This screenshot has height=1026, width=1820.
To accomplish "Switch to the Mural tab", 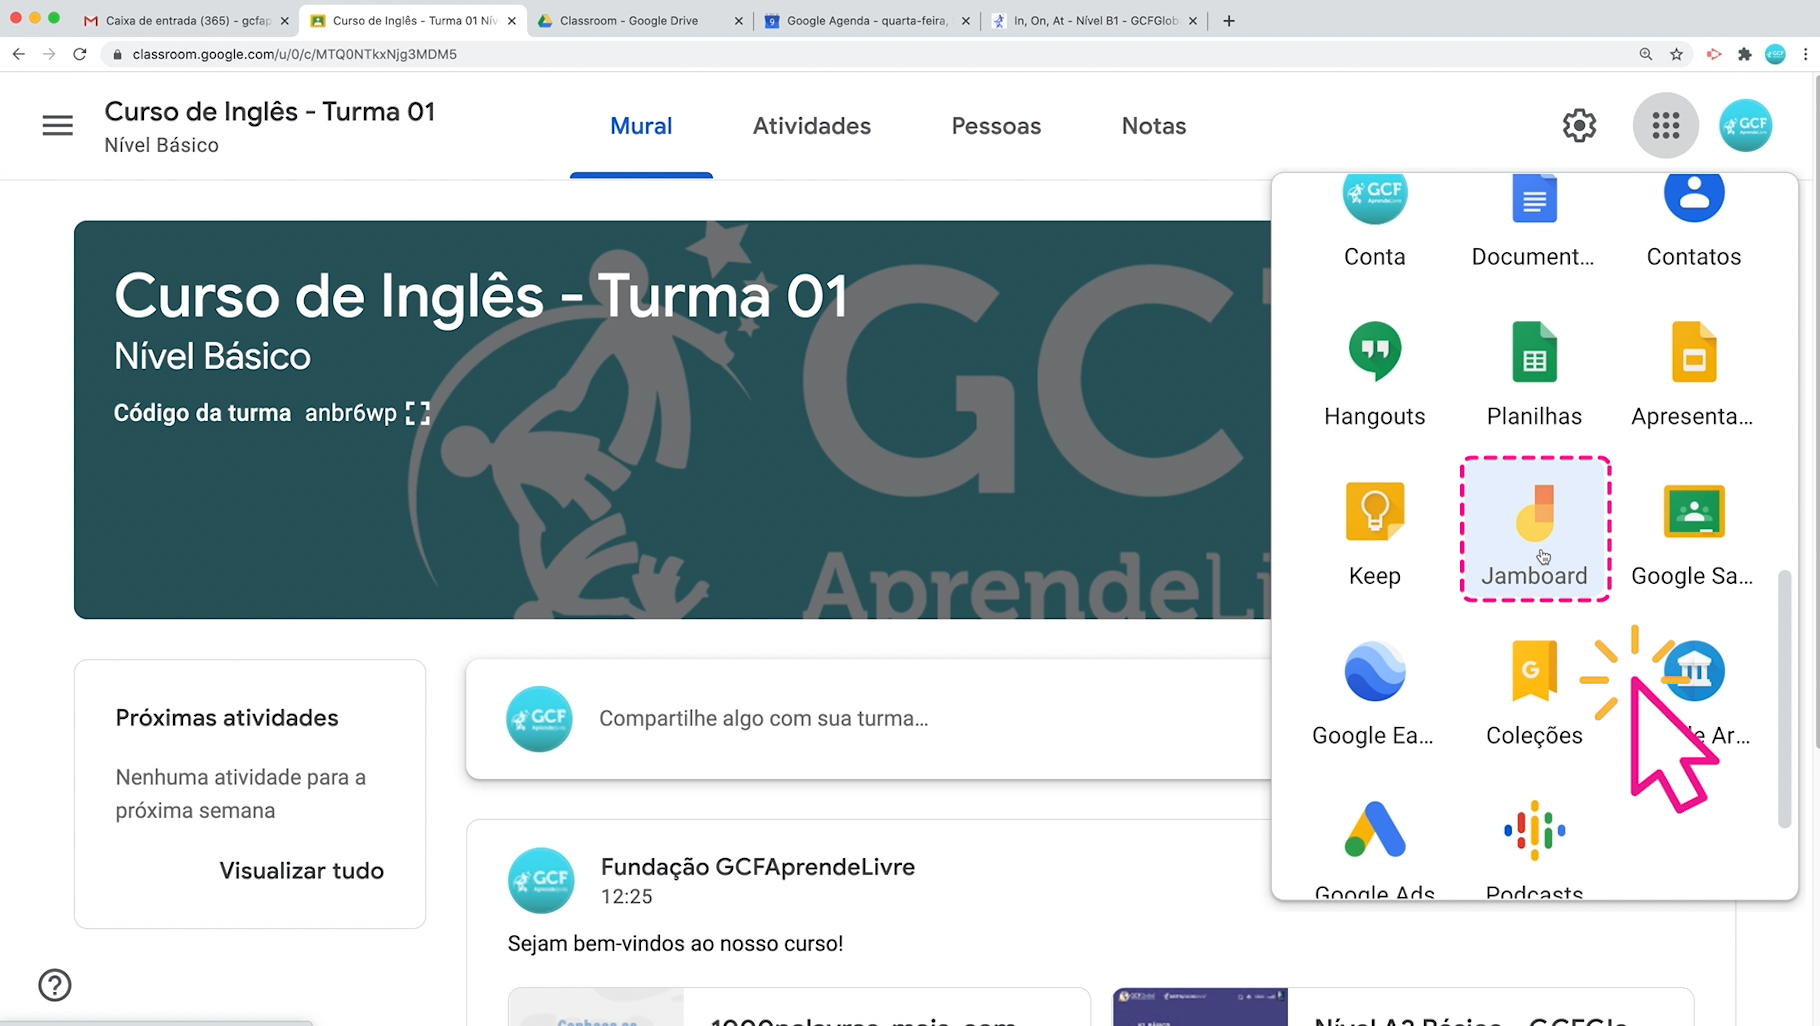I will pyautogui.click(x=641, y=126).
